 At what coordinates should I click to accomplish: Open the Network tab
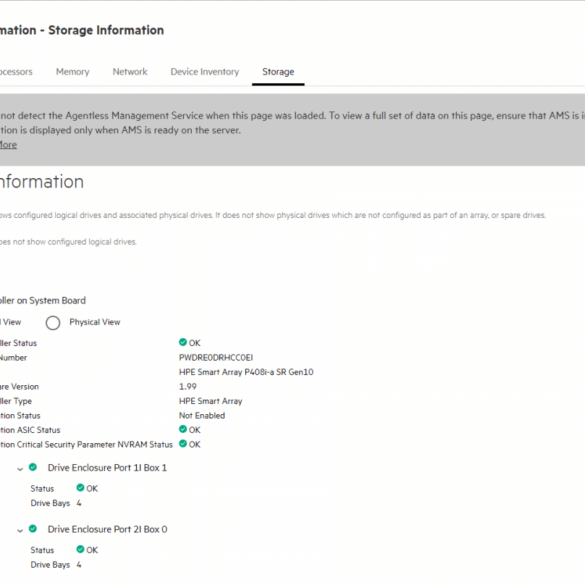[130, 72]
